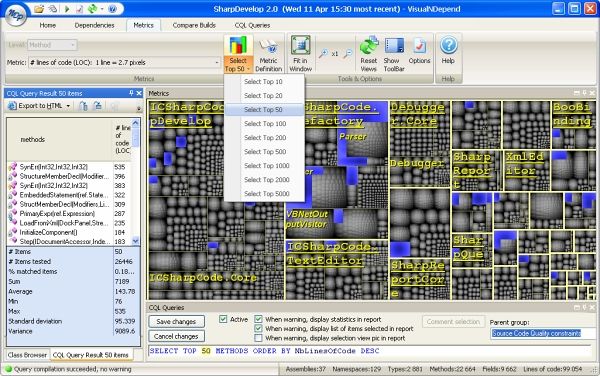
Task: Open the Show ToolBar icon
Action: tap(394, 46)
